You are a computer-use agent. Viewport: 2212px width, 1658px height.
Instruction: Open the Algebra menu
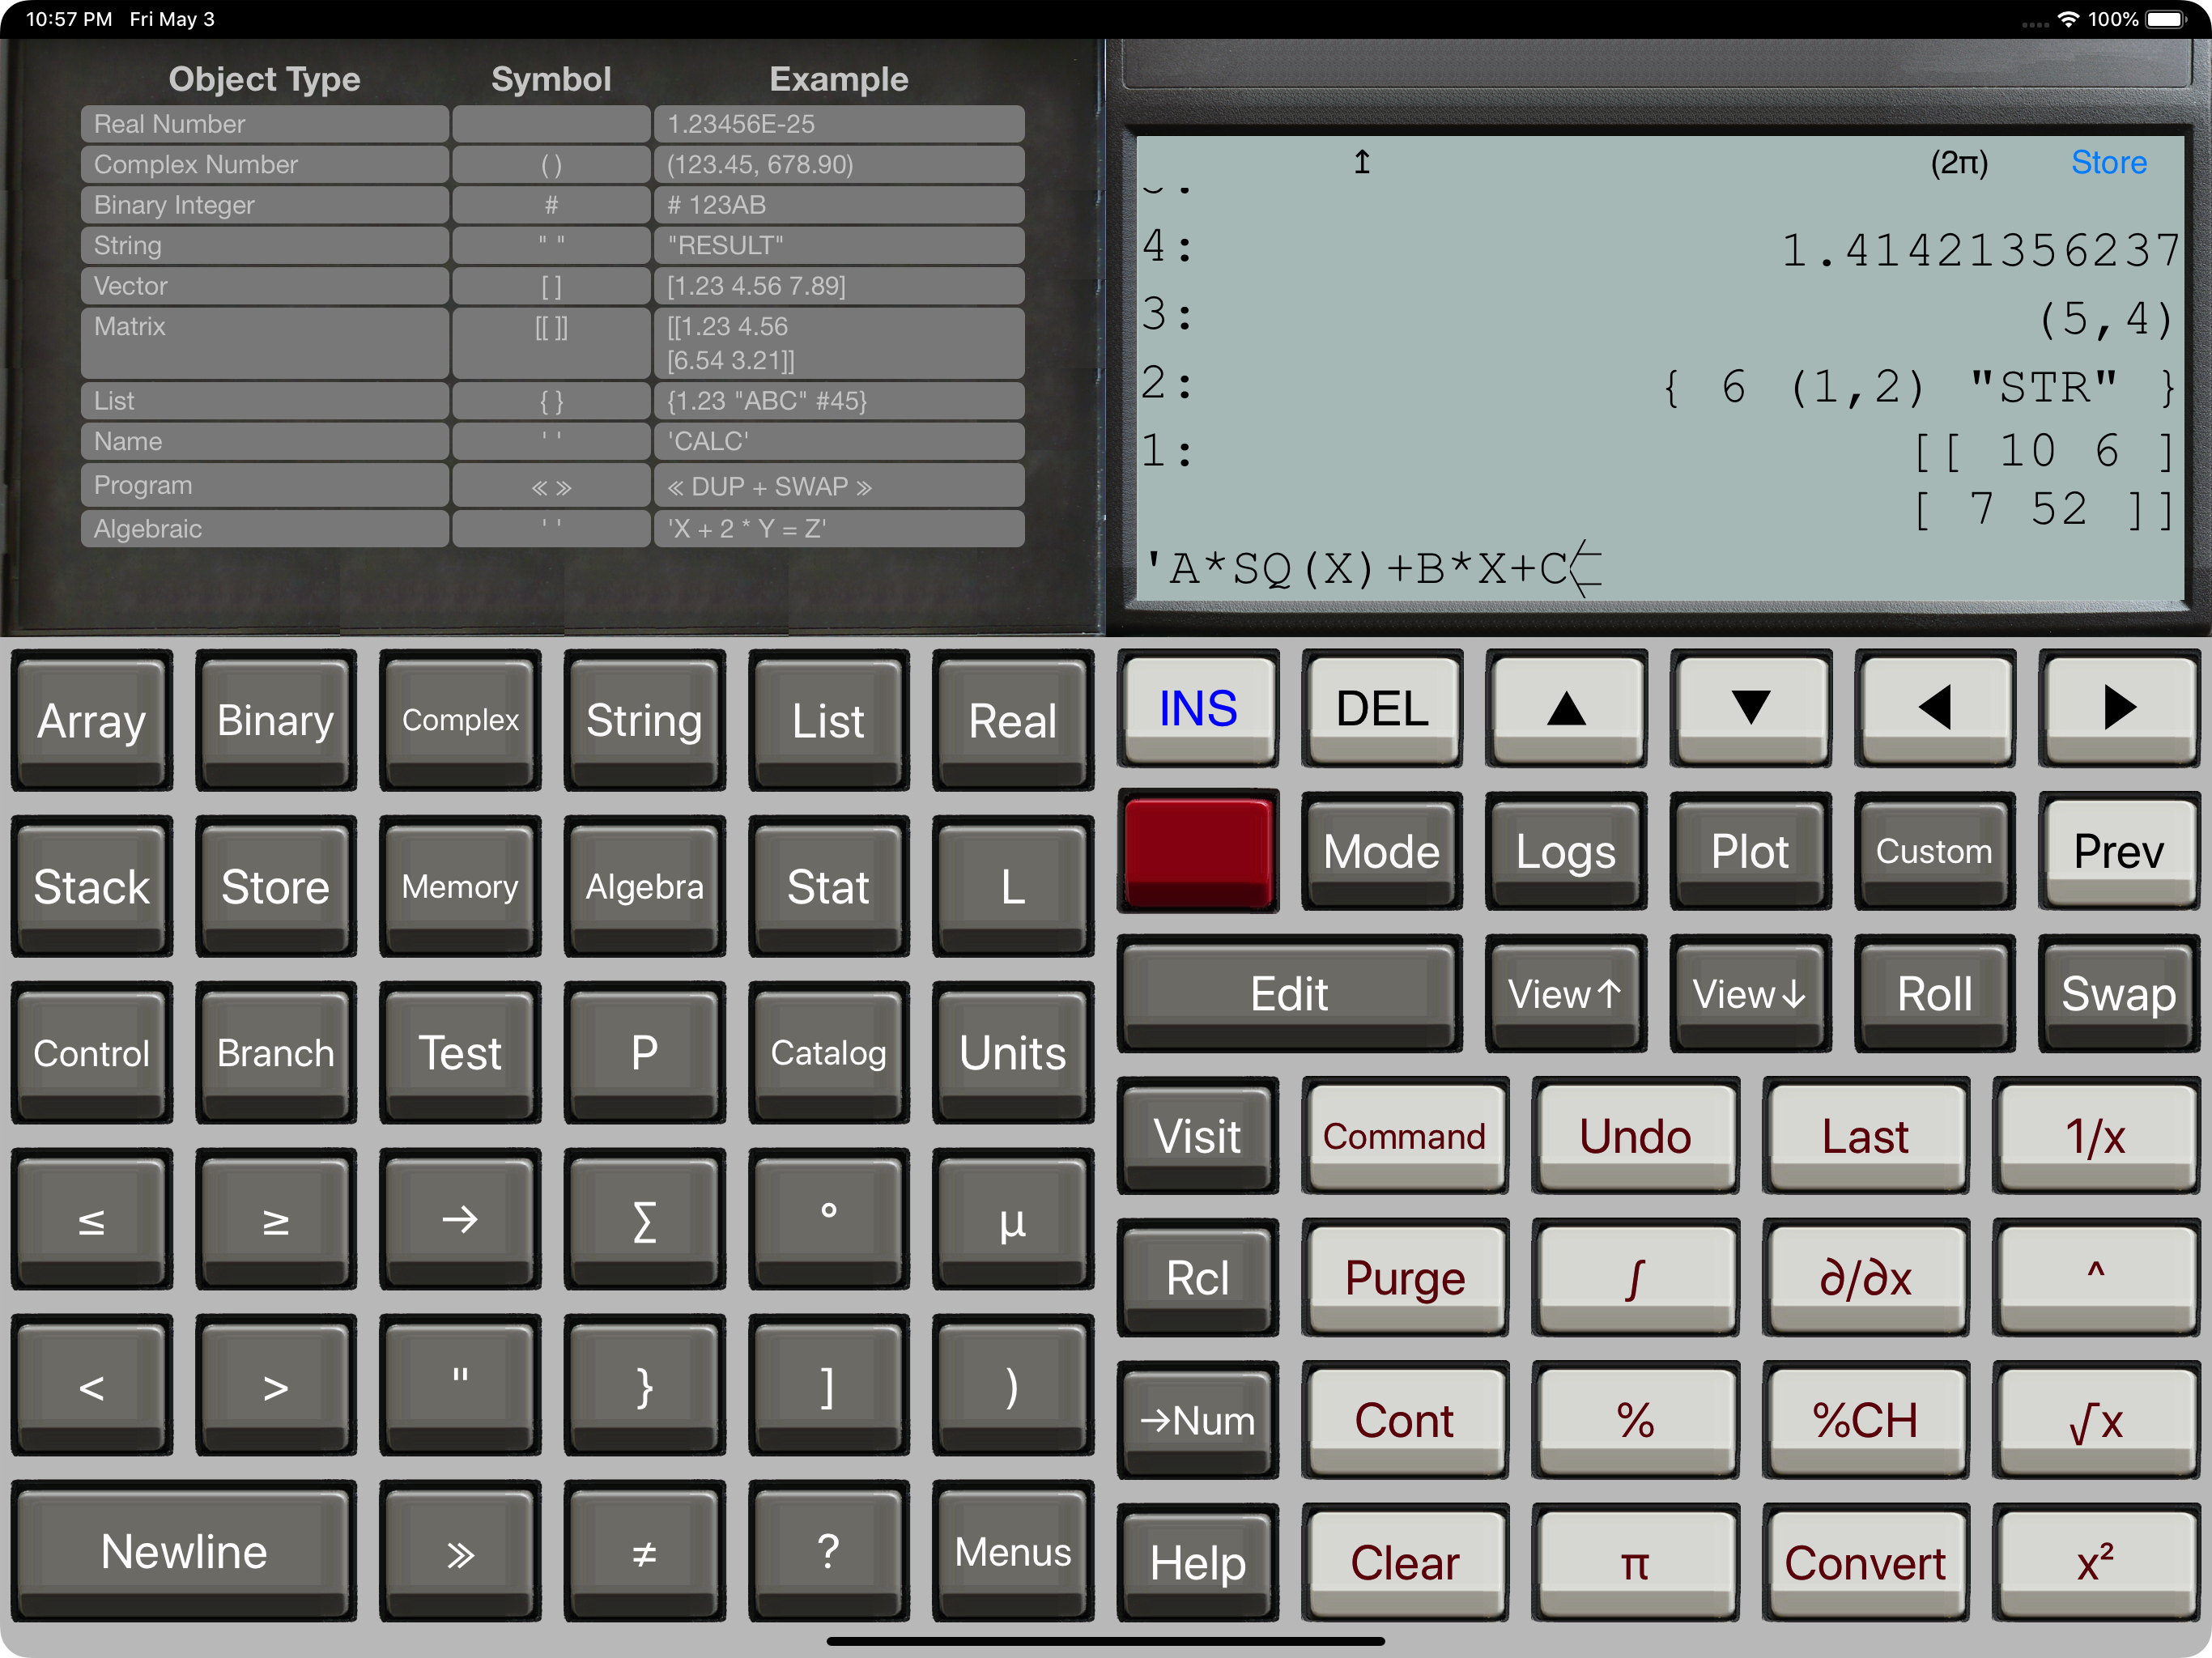(x=644, y=887)
